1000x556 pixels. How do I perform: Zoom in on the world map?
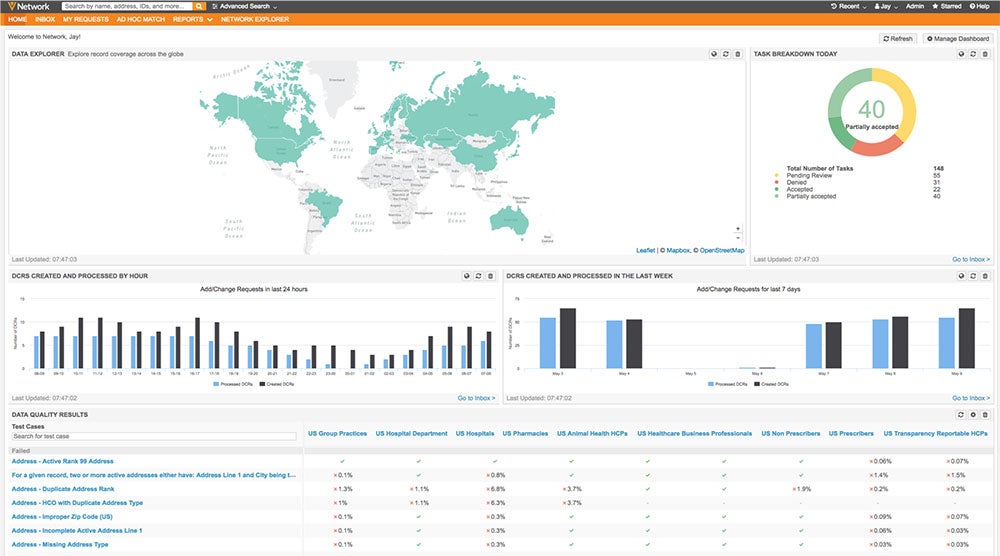[x=738, y=228]
